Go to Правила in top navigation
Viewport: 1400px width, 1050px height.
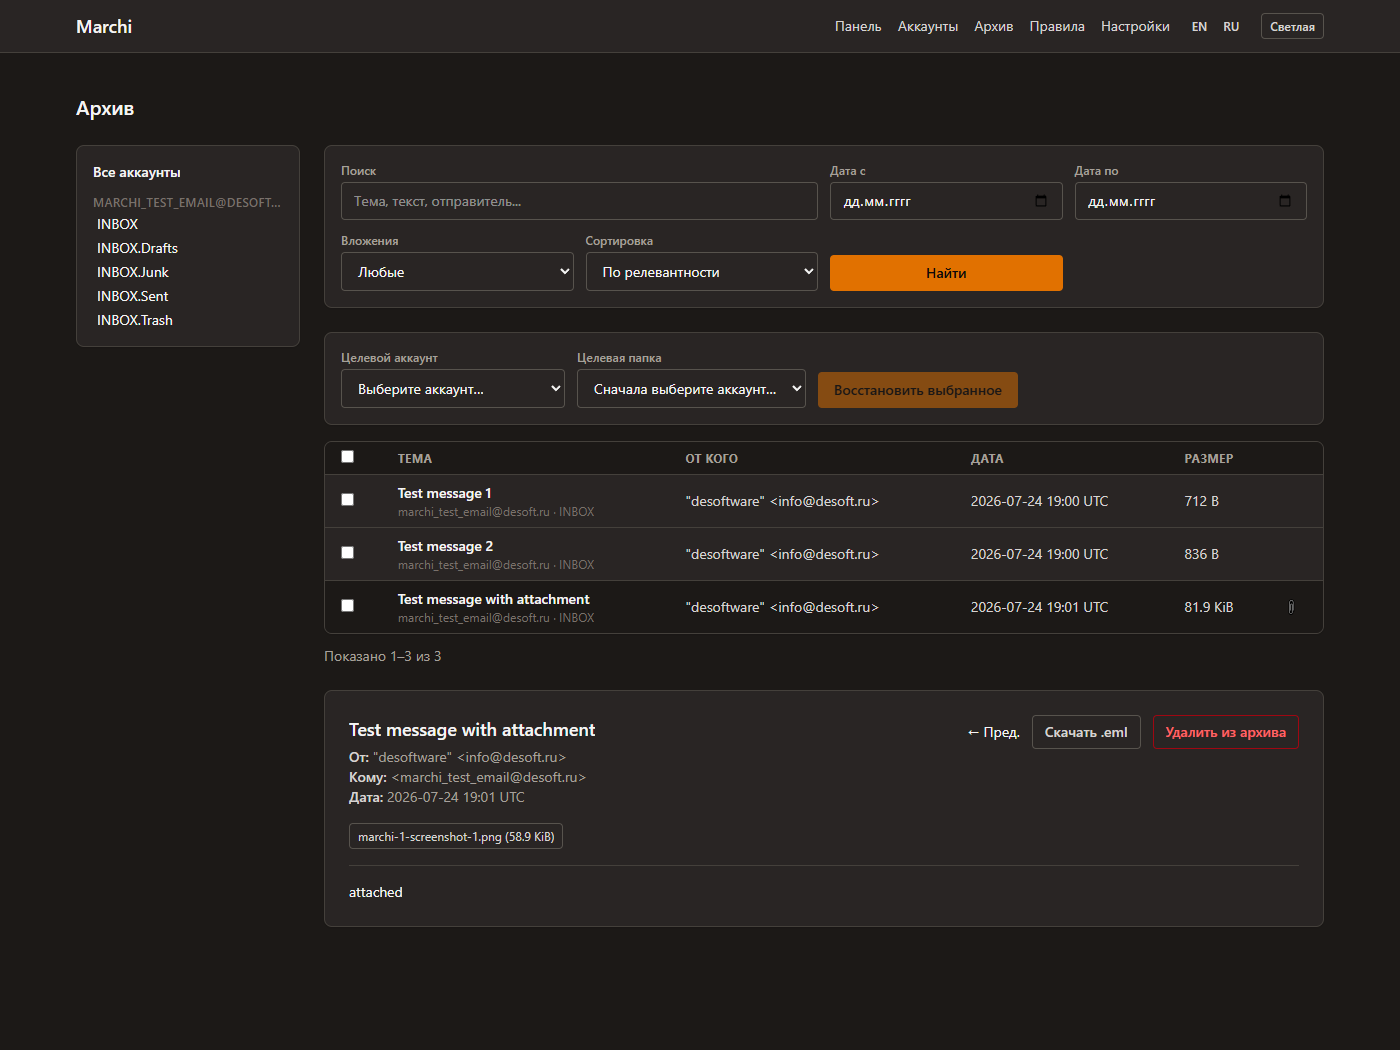click(x=1057, y=26)
